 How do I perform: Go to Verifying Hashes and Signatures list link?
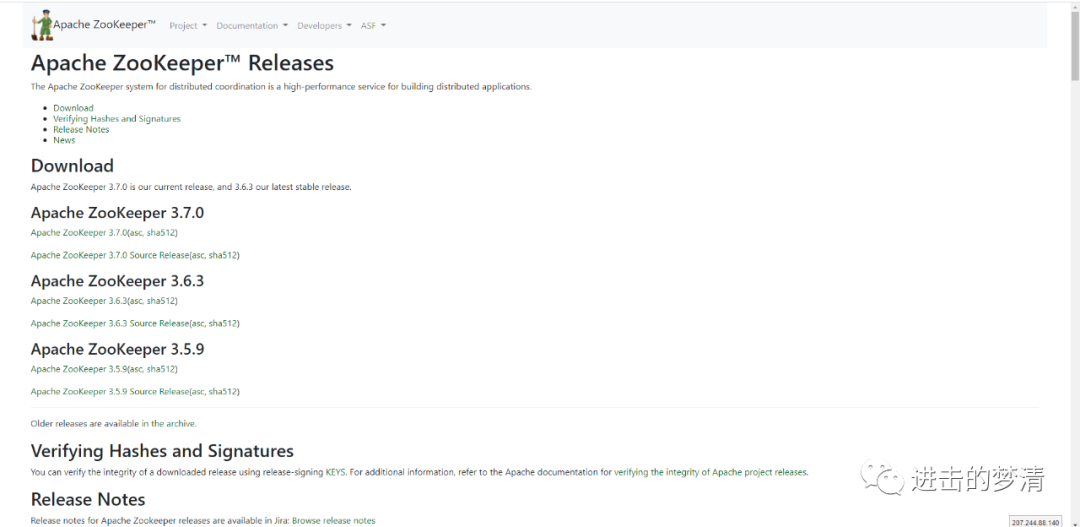click(117, 118)
